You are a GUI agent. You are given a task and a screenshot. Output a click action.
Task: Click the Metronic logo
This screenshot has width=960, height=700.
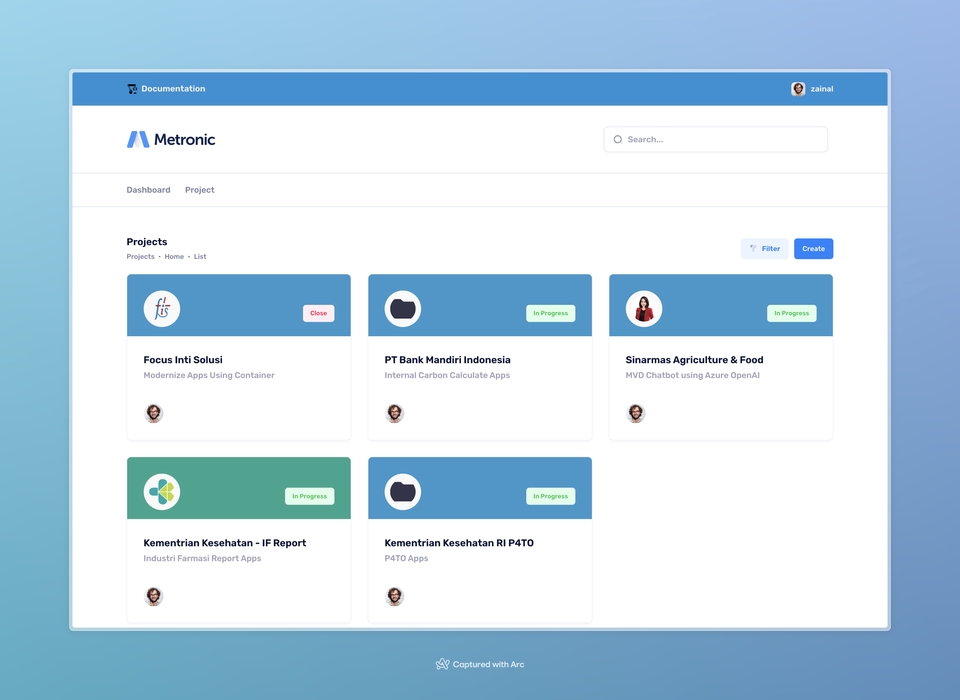coord(171,140)
